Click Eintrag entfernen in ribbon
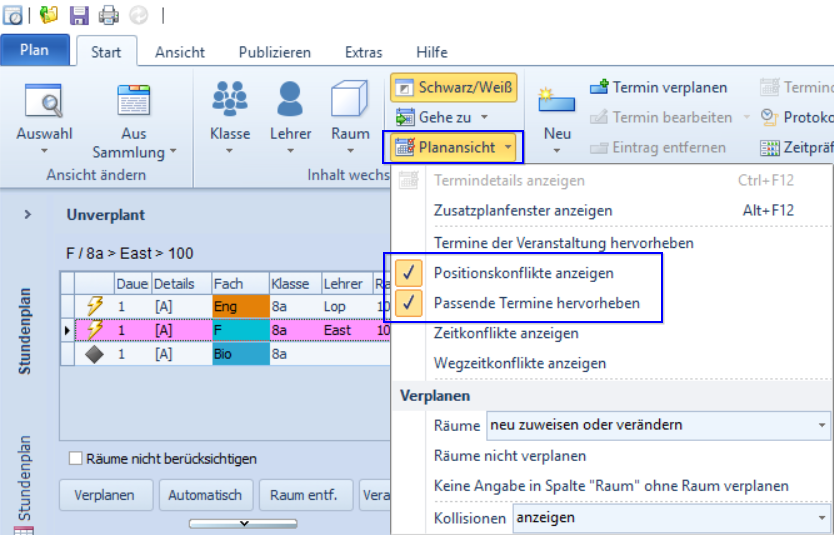This screenshot has height=535, width=834. [x=658, y=147]
